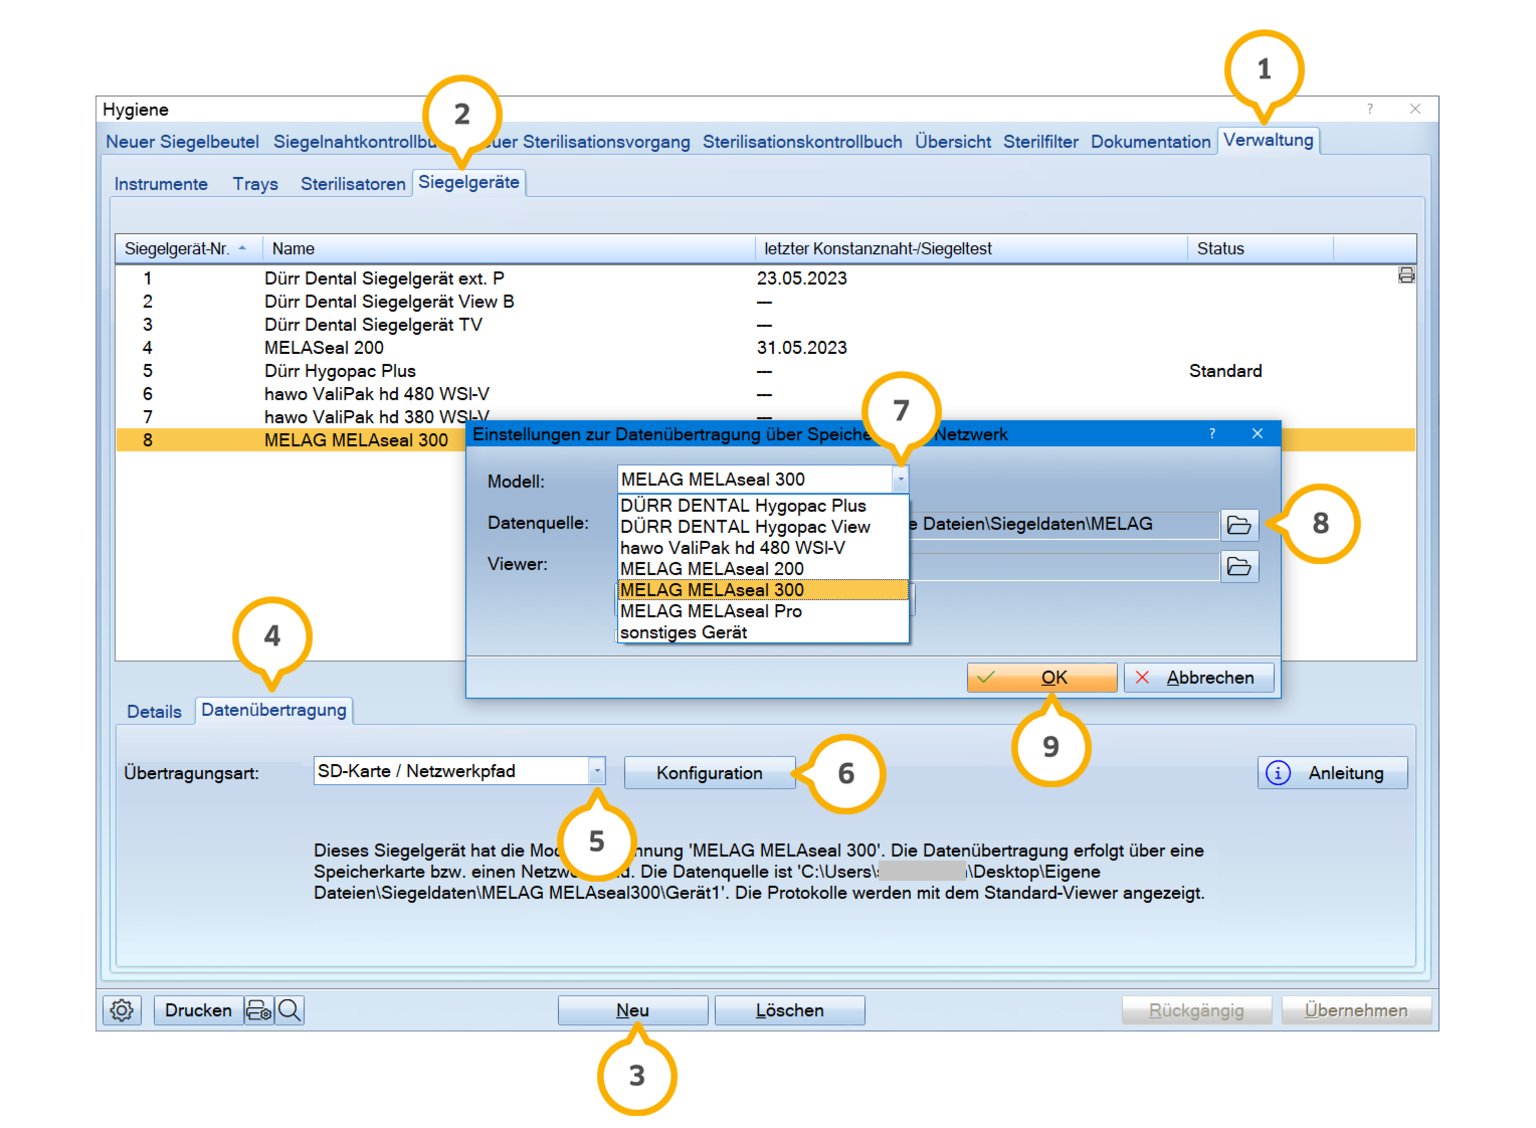Confirm the dialog with OK
The height and width of the screenshot is (1128, 1536).
(x=1041, y=678)
